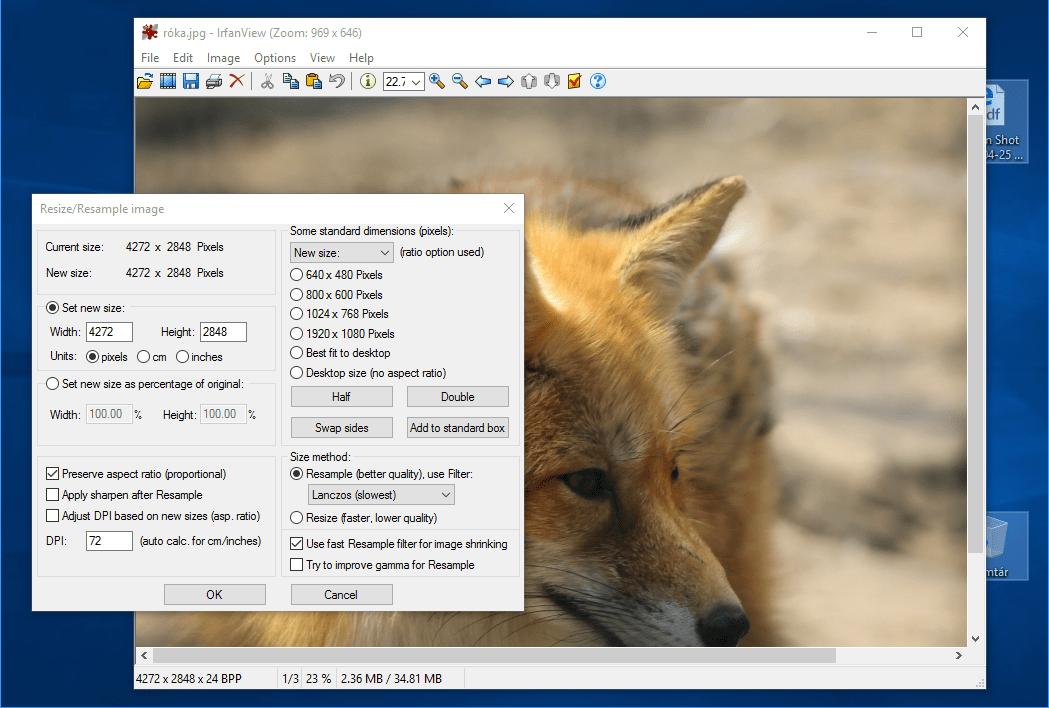
Task: Open the Options menu
Action: tap(275, 58)
